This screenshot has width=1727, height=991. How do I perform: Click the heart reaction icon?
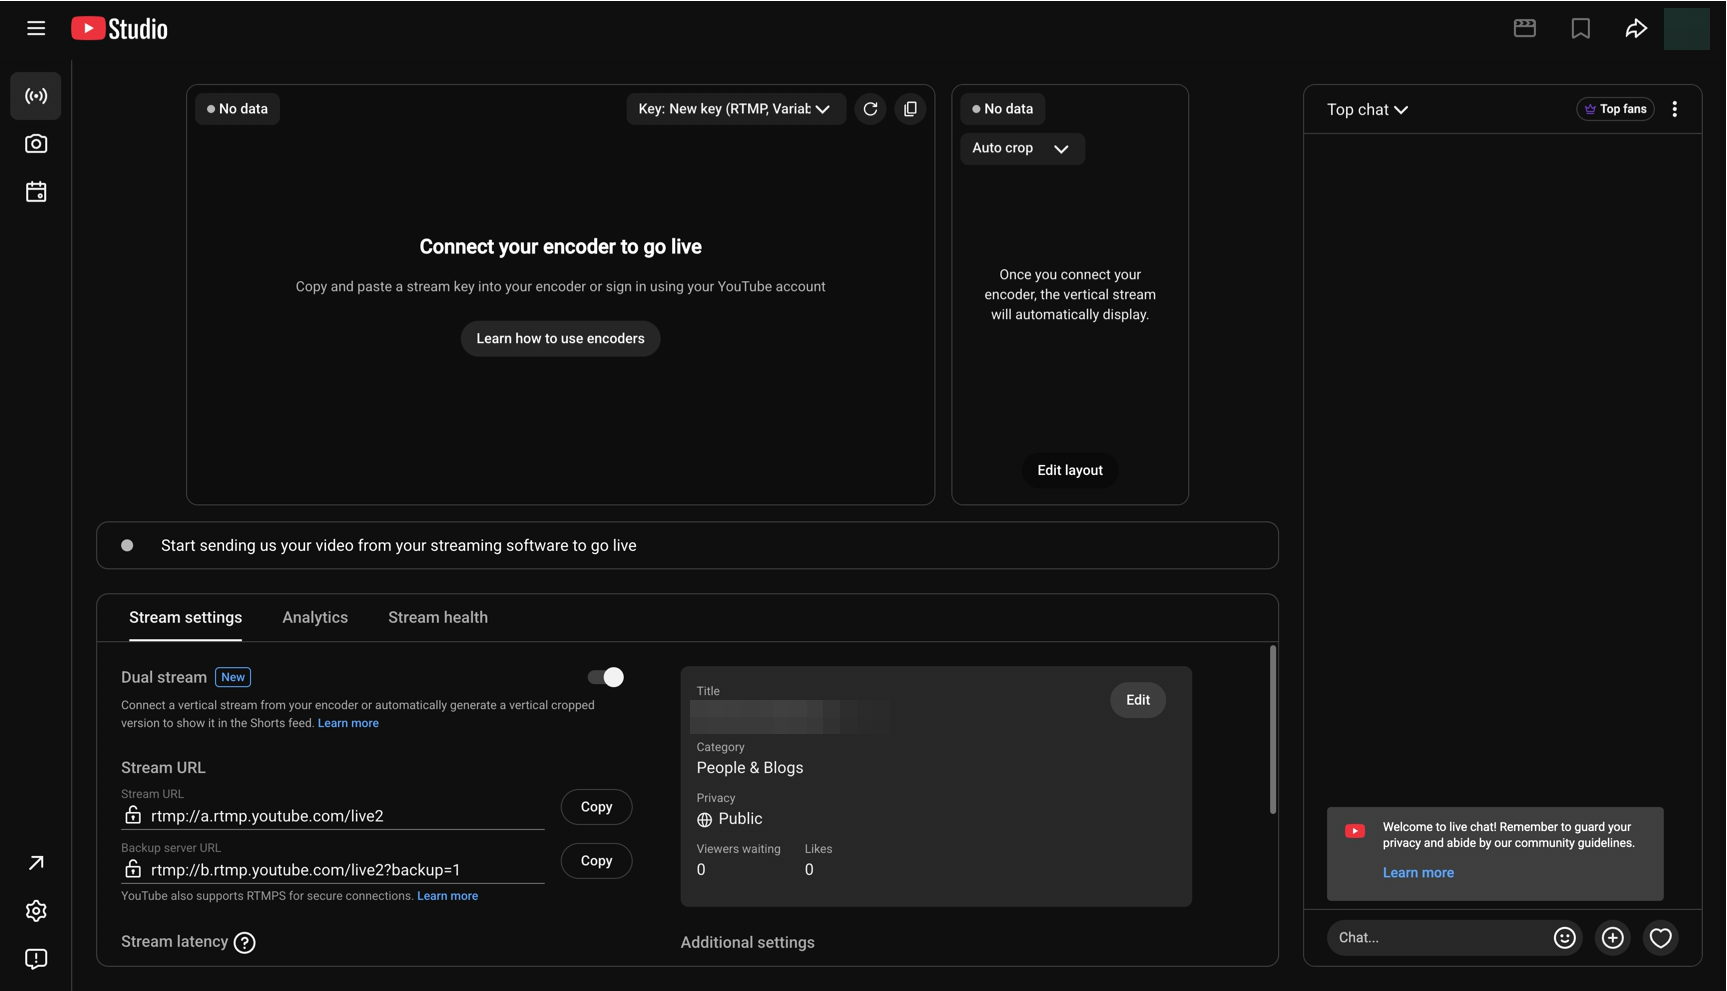pos(1660,937)
